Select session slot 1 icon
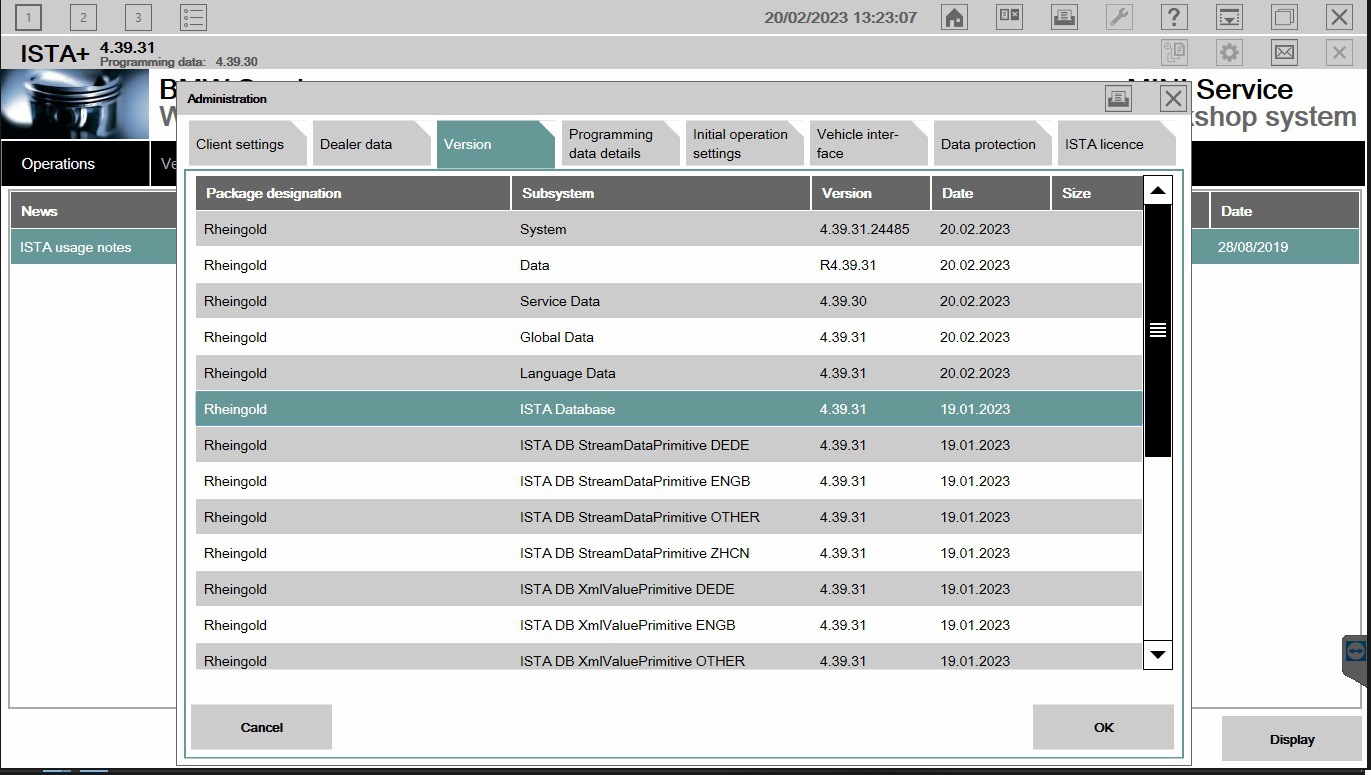 tap(29, 17)
